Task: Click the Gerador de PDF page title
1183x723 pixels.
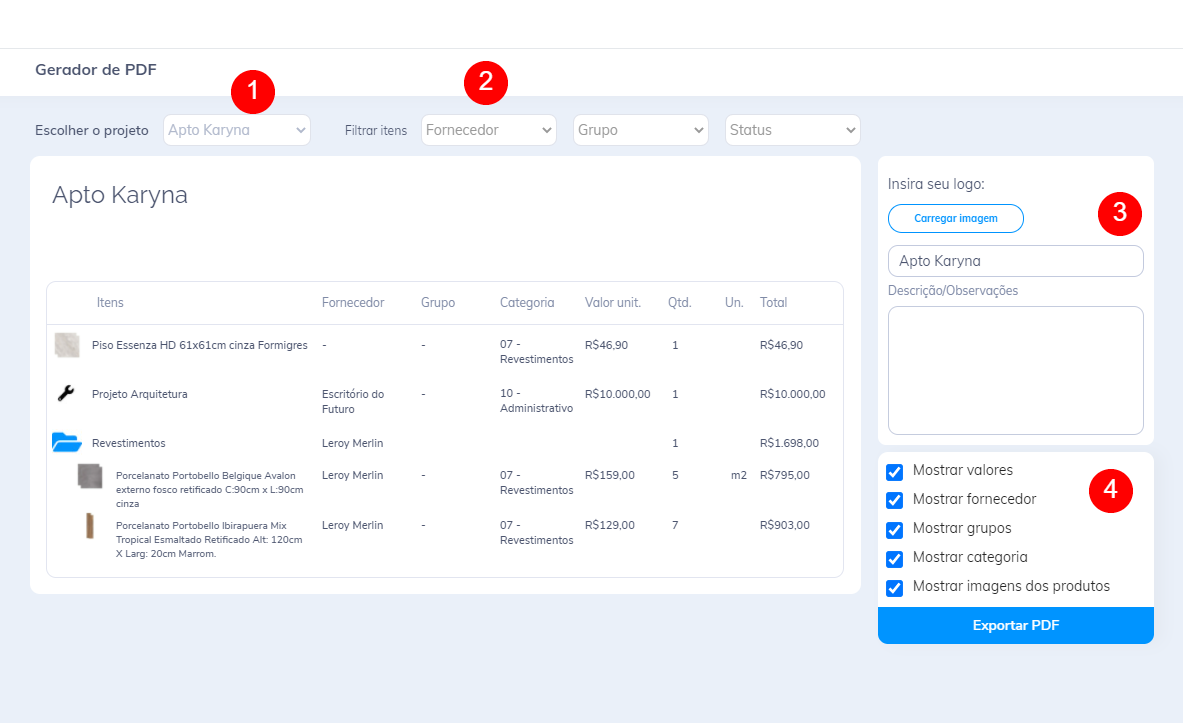Action: click(96, 69)
